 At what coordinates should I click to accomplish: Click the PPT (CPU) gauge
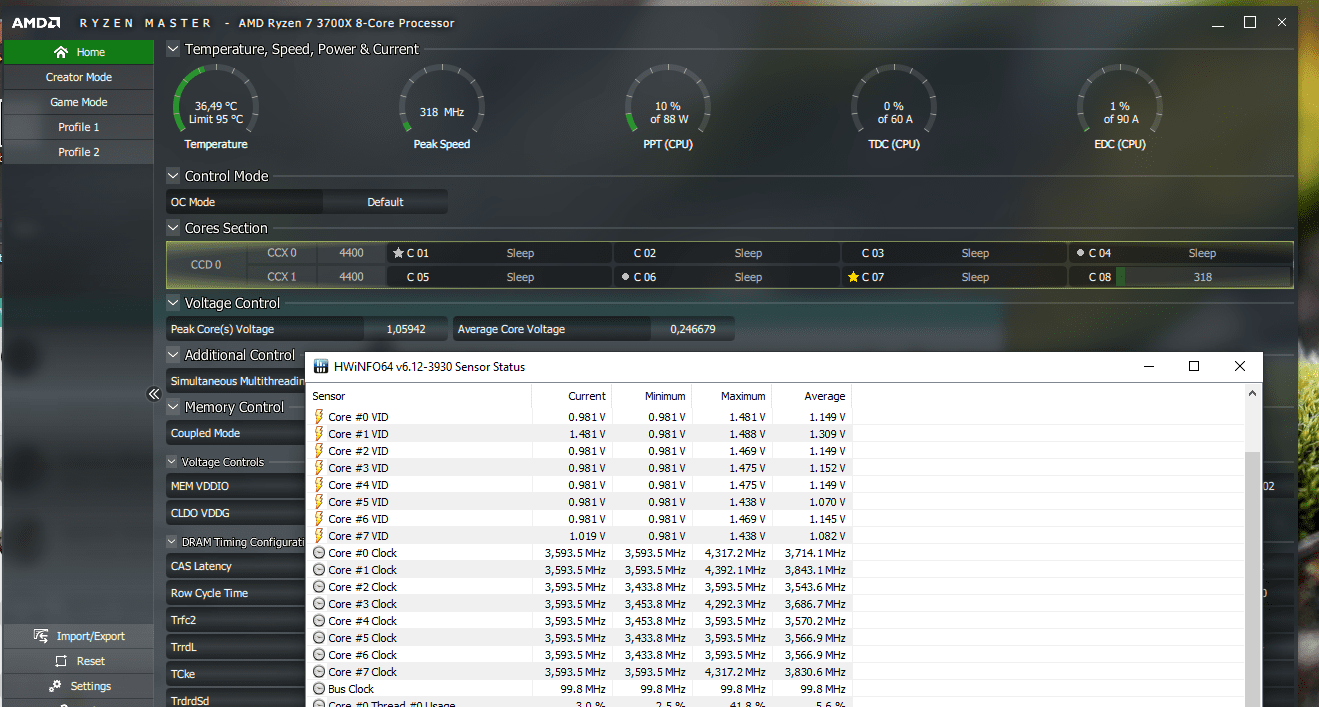668,108
